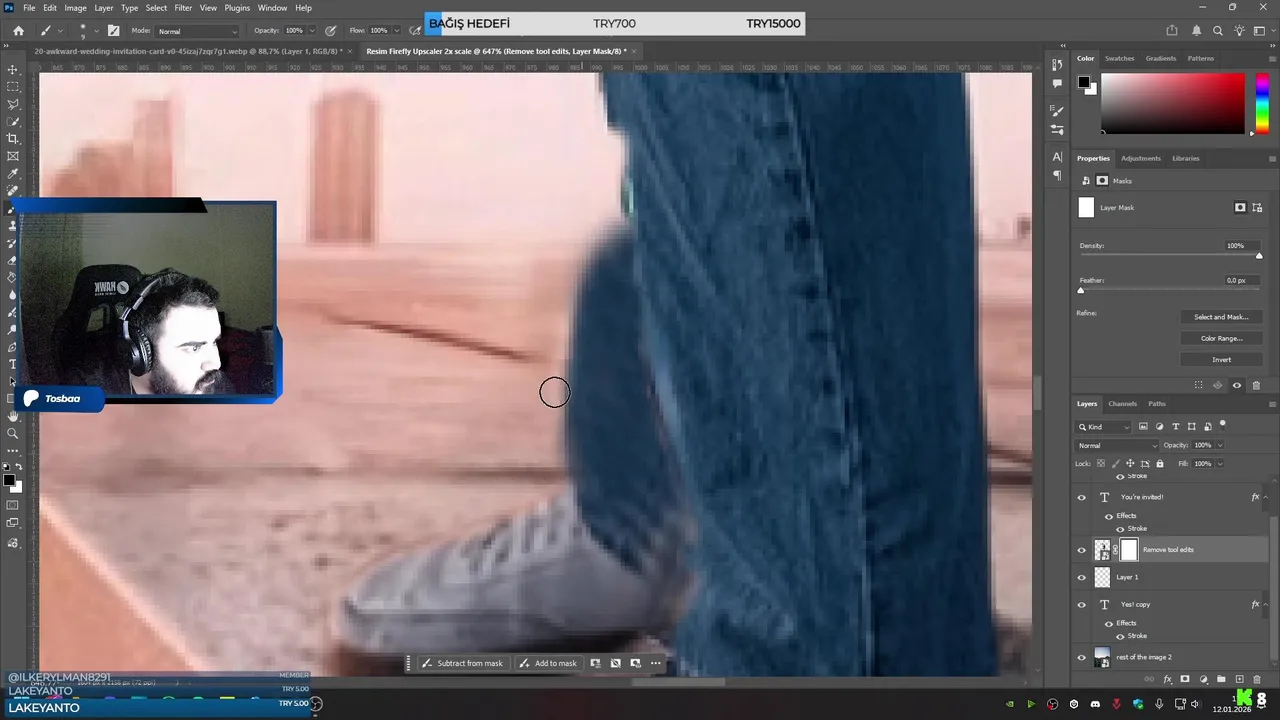Open the Image menu
The height and width of the screenshot is (720, 1280).
(x=76, y=8)
